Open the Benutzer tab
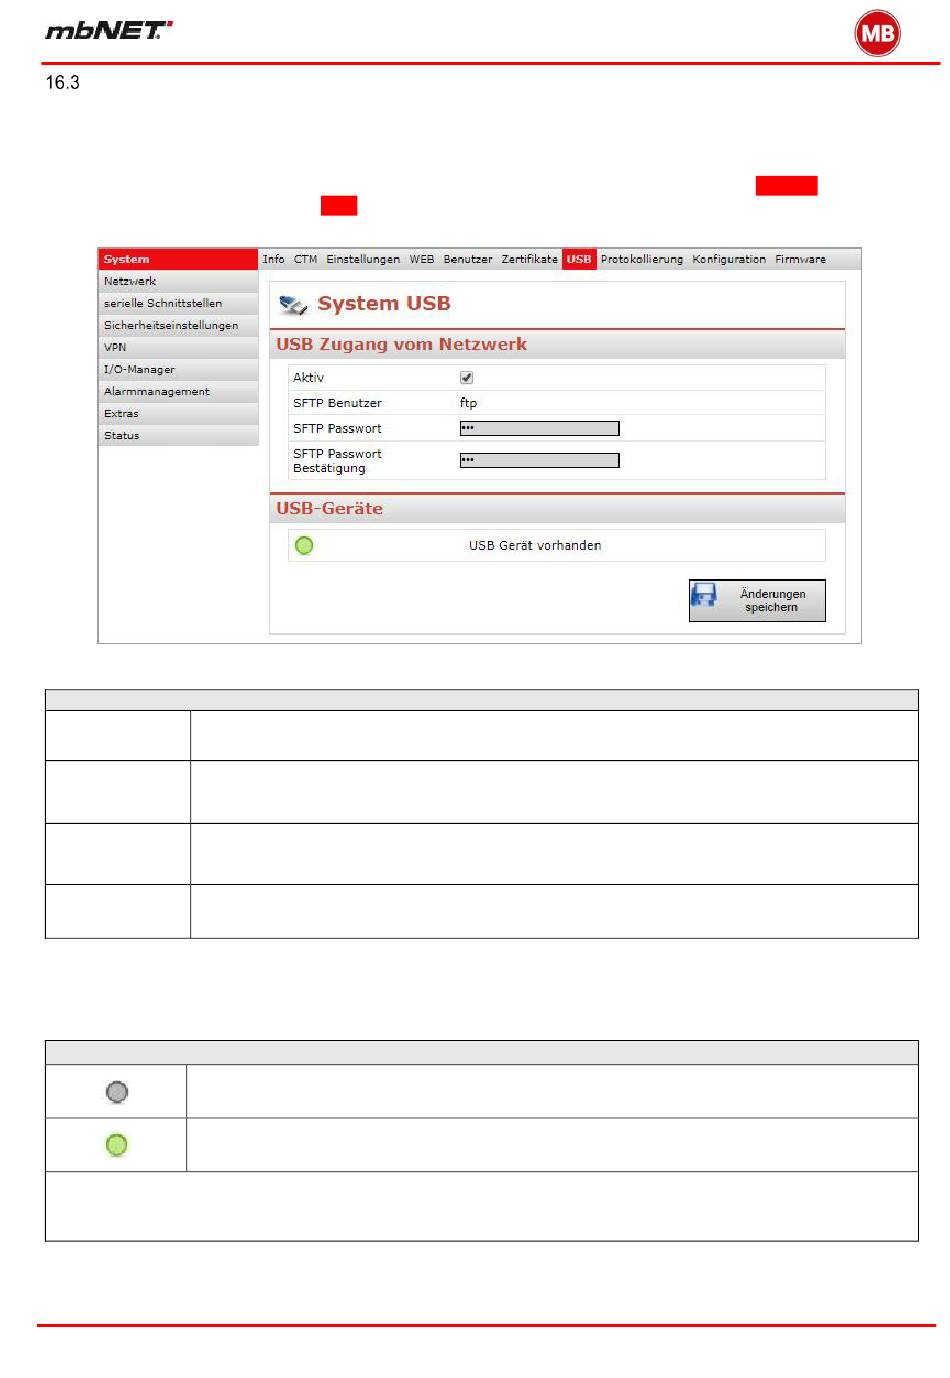The height and width of the screenshot is (1378, 950). pos(468,259)
